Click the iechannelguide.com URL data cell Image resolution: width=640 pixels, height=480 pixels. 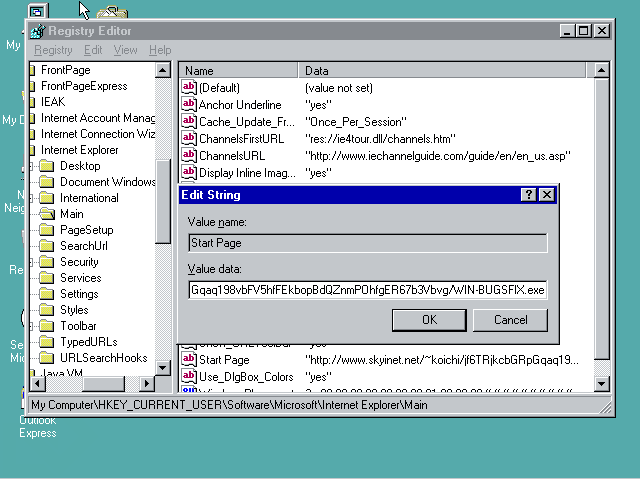[x=437, y=156]
